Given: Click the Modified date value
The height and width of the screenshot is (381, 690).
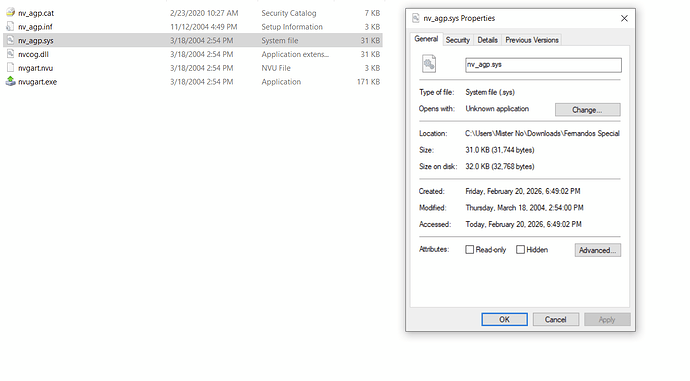Looking at the screenshot, I should [x=525, y=207].
